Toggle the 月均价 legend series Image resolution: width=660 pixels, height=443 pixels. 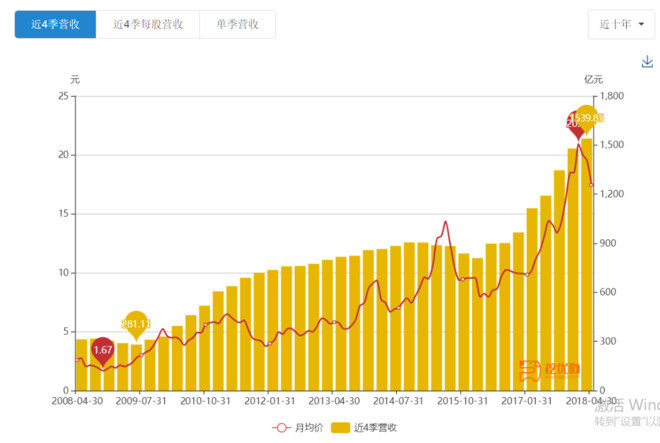[x=298, y=428]
